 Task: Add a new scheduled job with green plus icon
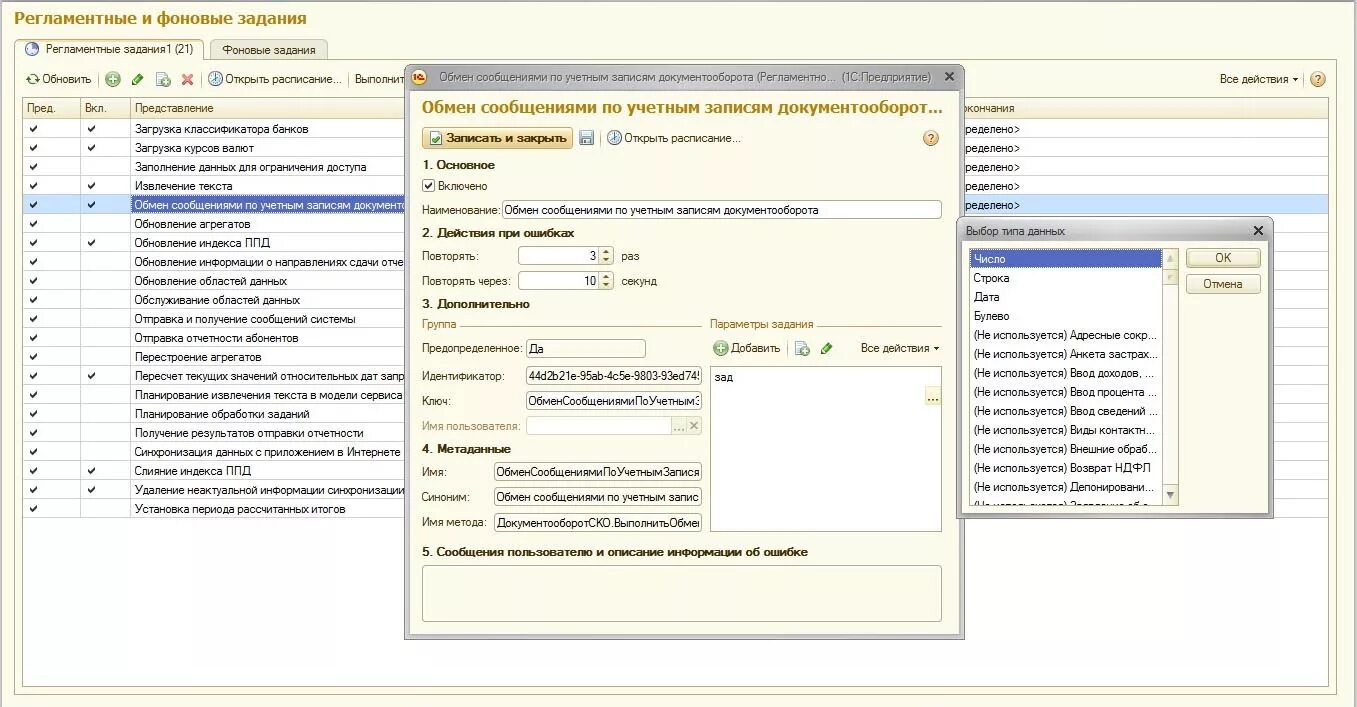pyautogui.click(x=113, y=79)
